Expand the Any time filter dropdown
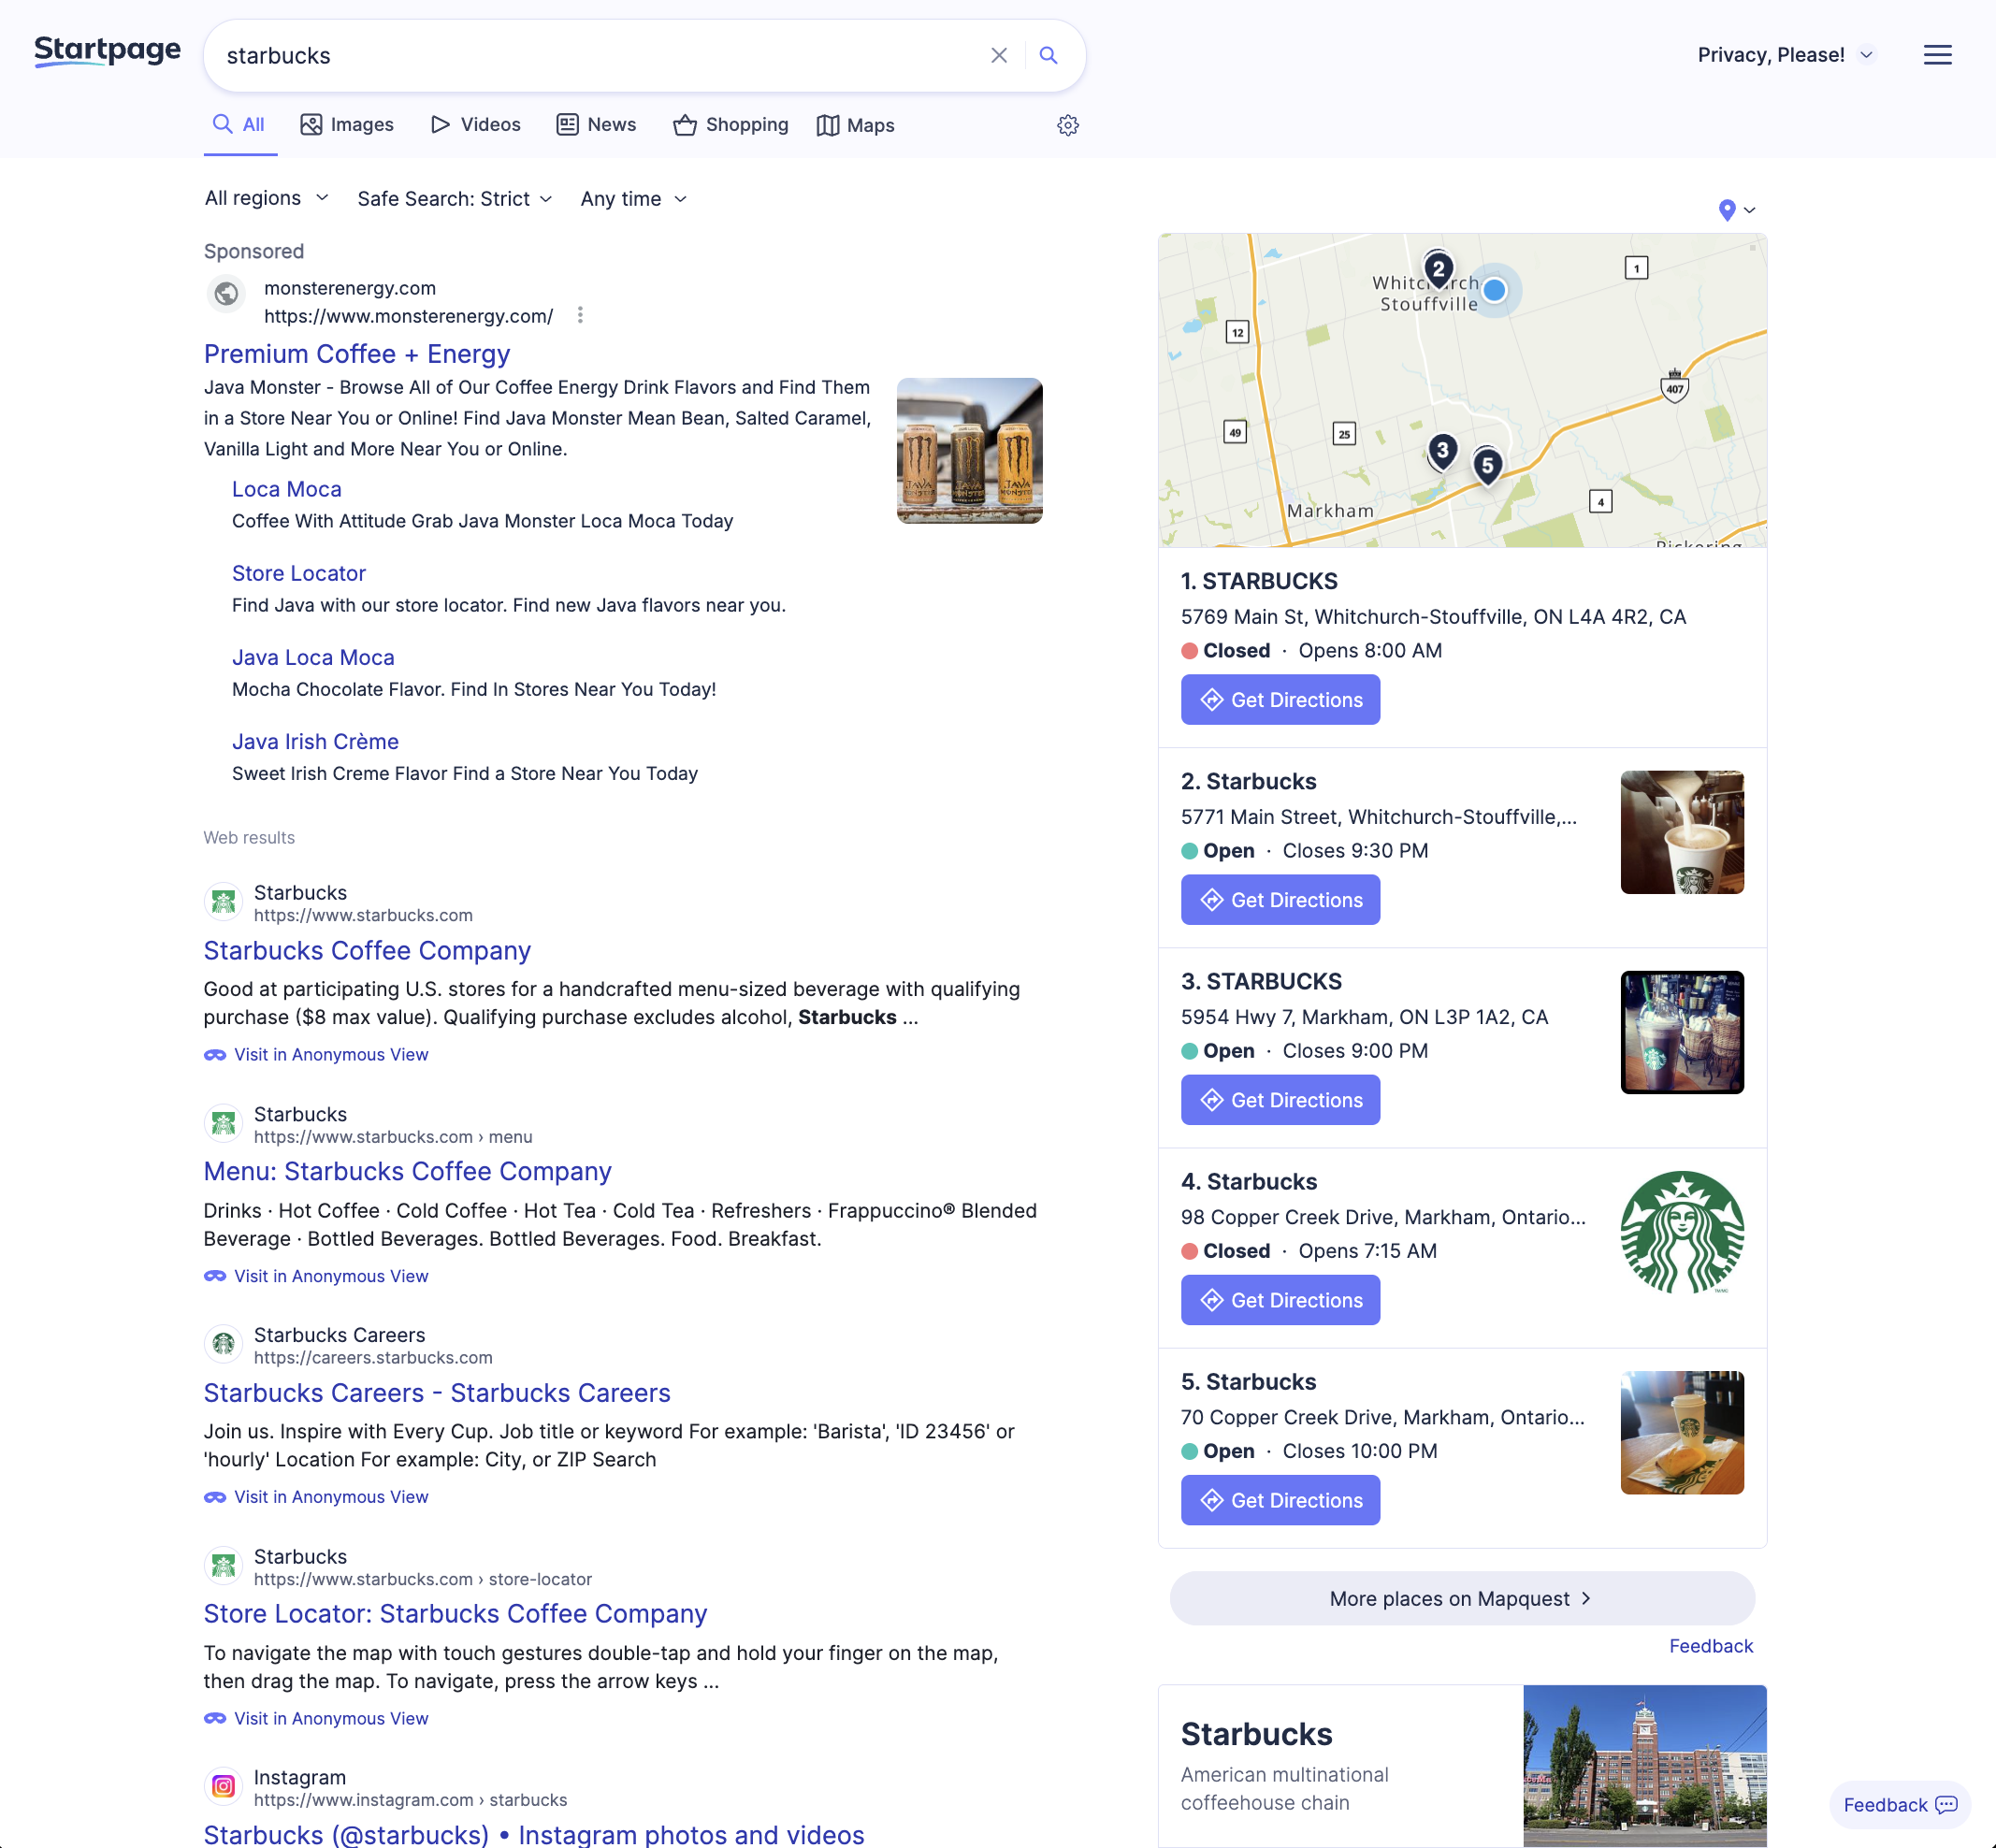Screen dimensions: 1996x1848 634,199
